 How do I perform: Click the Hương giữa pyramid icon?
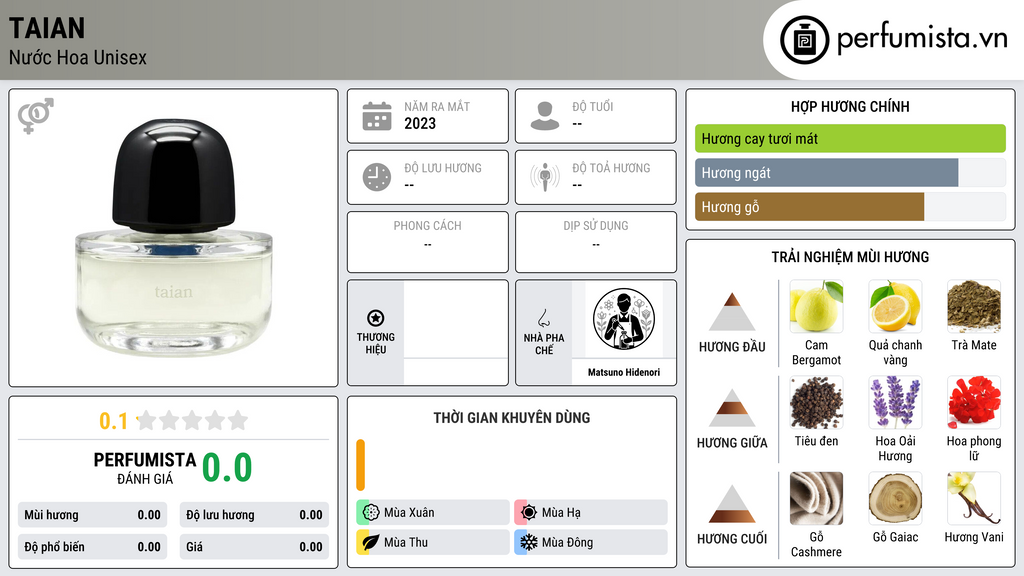(x=732, y=408)
